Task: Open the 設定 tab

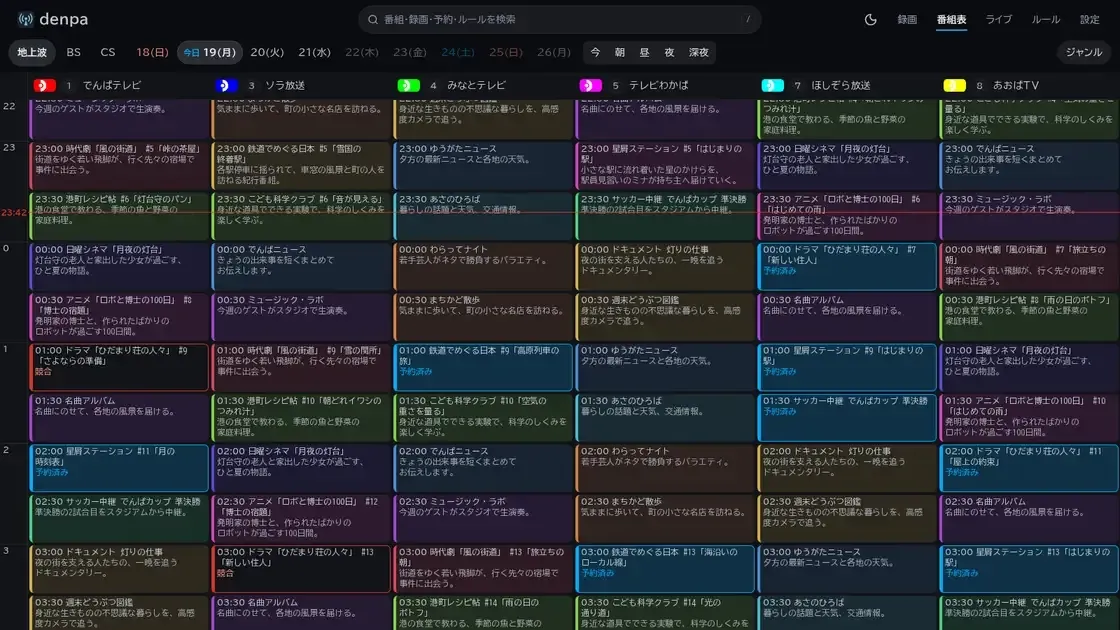Action: coord(1089,19)
